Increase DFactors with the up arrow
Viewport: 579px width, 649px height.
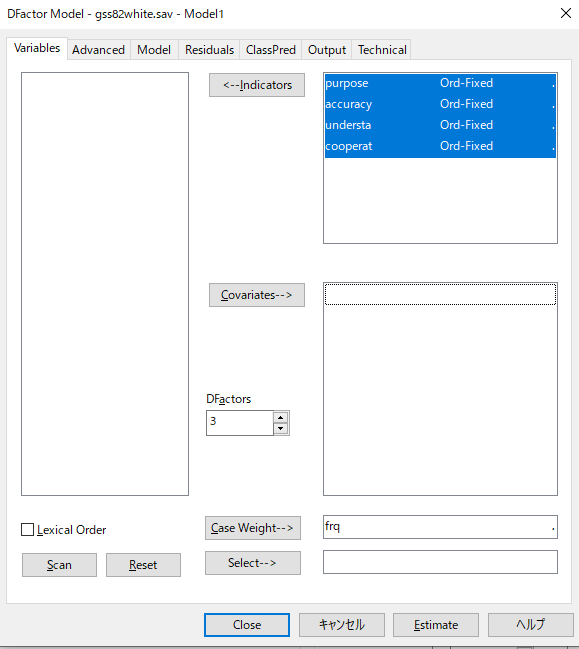tap(281, 417)
